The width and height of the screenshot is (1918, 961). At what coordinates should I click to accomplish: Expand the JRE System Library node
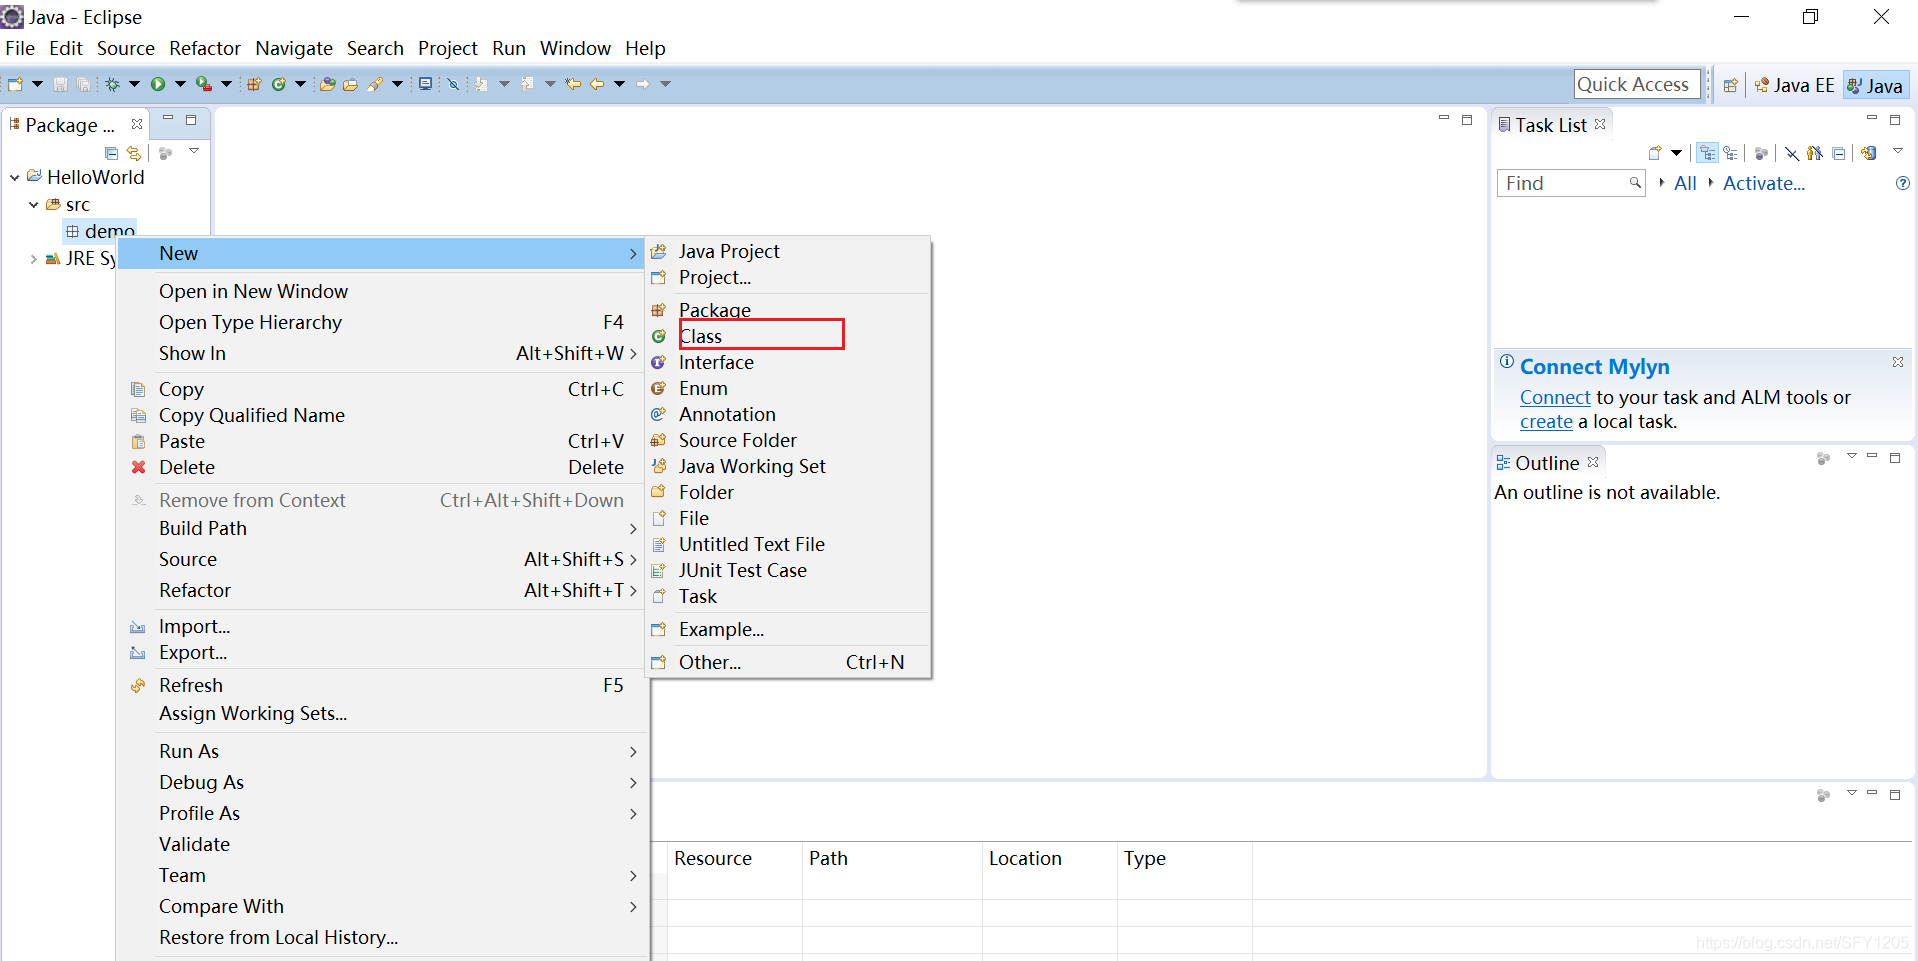tap(34, 258)
